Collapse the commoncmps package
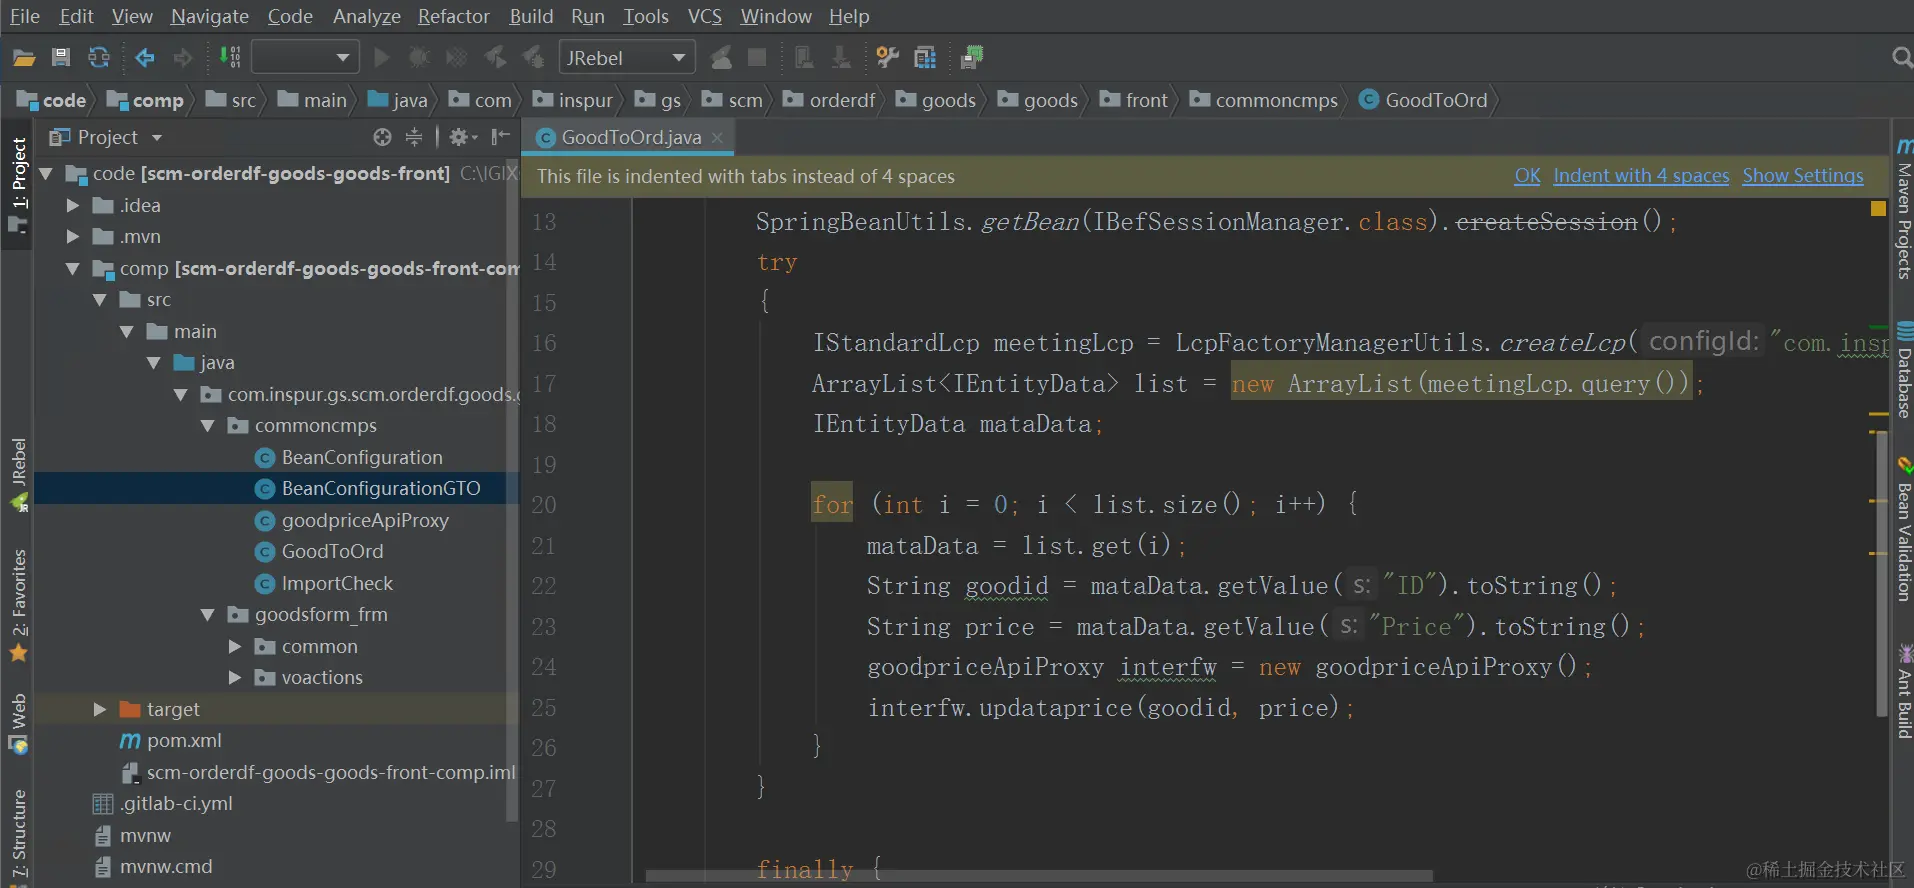This screenshot has height=888, width=1914. (208, 426)
